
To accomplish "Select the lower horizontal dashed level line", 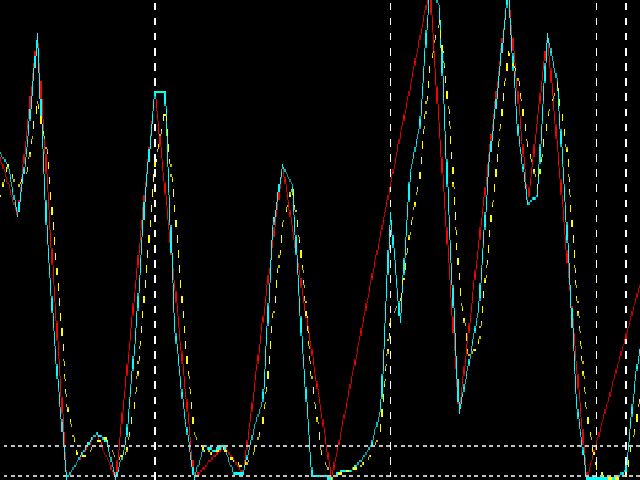I will pos(320,476).
